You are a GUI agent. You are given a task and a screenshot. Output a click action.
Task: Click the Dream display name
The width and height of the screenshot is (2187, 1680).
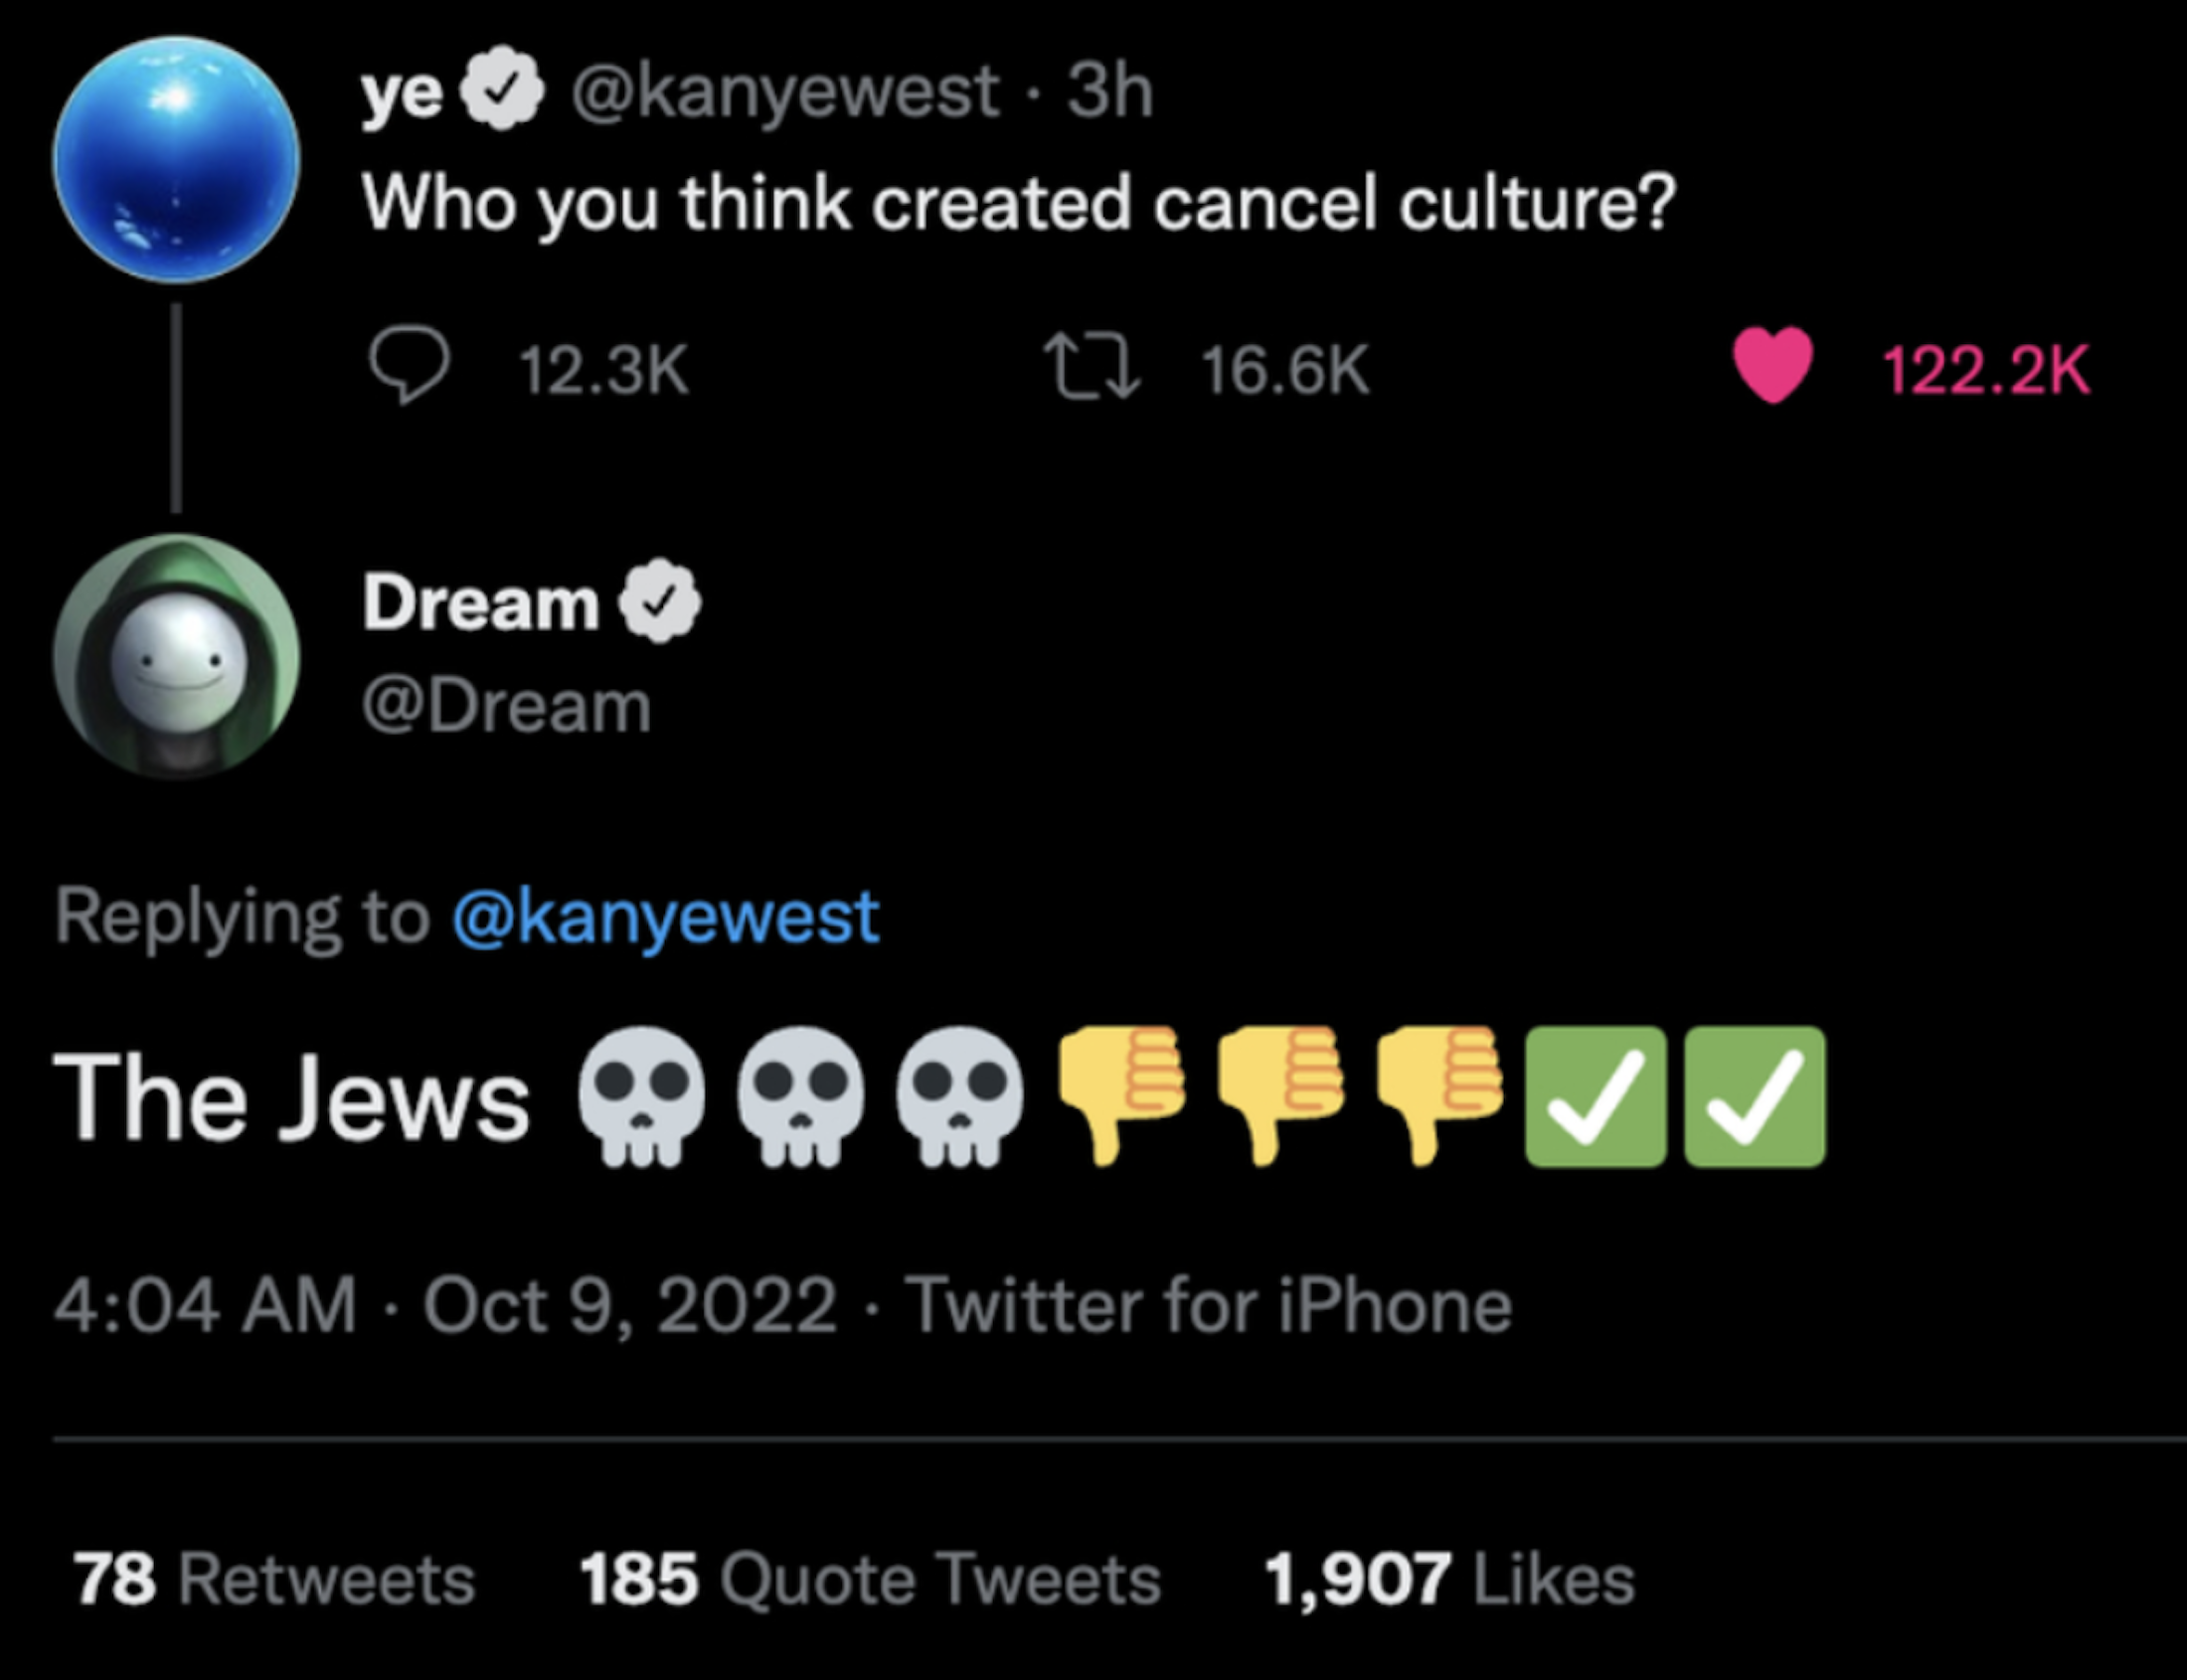tap(480, 603)
